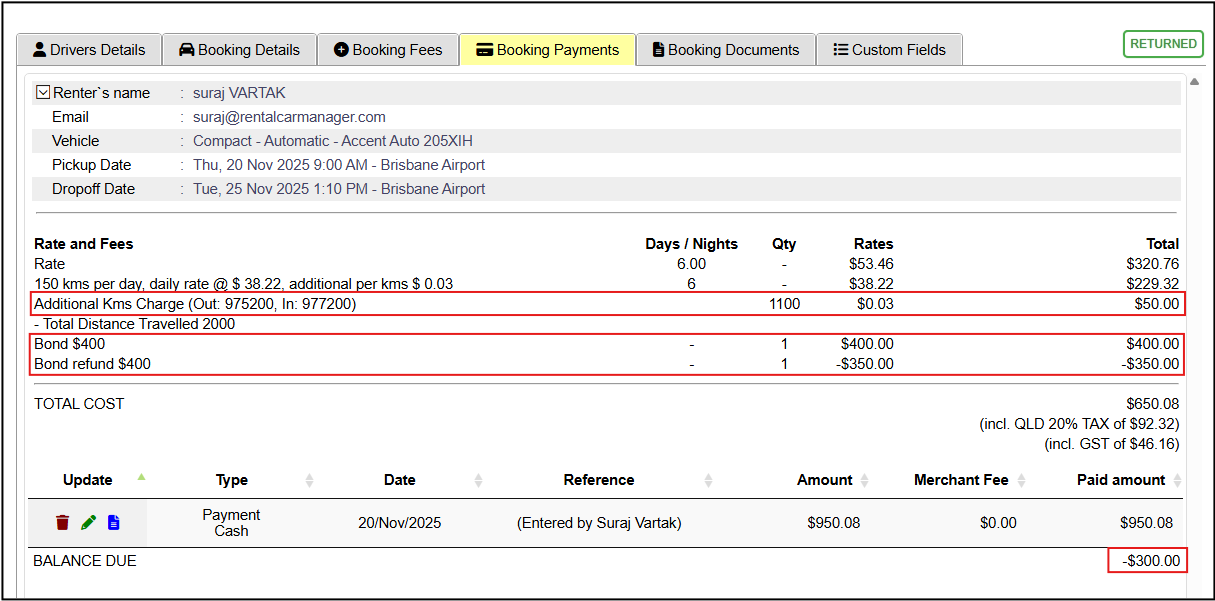Edit the cash payment with pencil icon
The width and height of the screenshot is (1215, 601).
[88, 523]
